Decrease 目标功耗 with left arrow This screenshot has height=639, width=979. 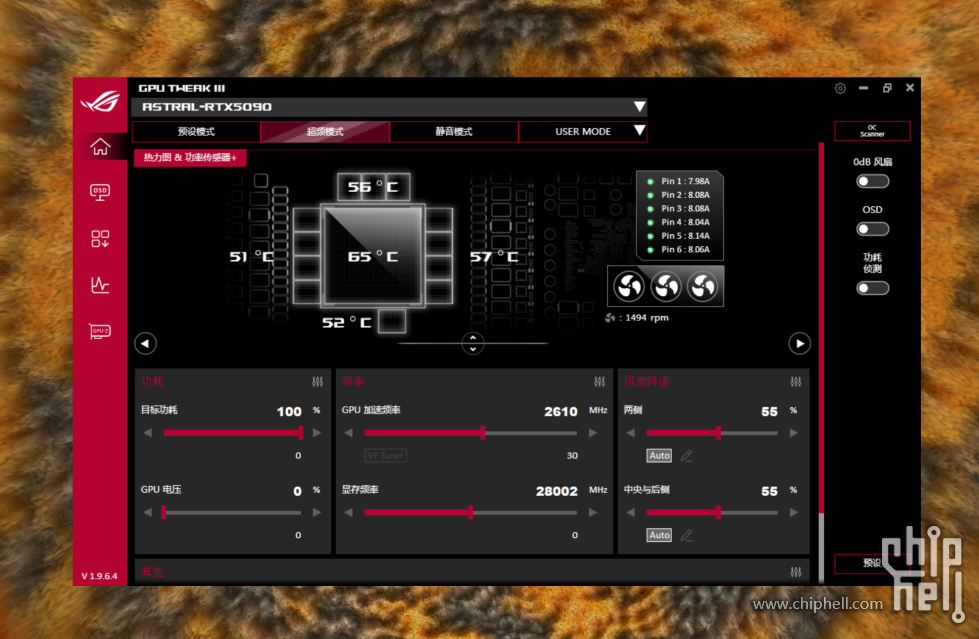point(148,433)
